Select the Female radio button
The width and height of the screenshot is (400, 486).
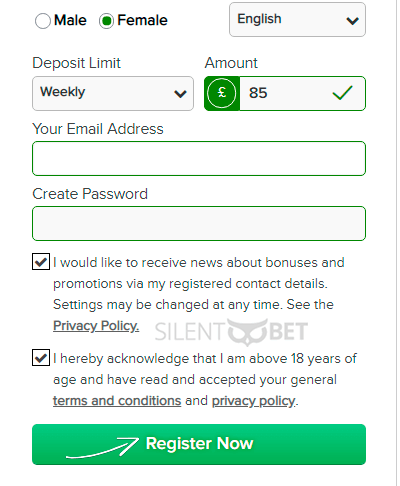[106, 21]
